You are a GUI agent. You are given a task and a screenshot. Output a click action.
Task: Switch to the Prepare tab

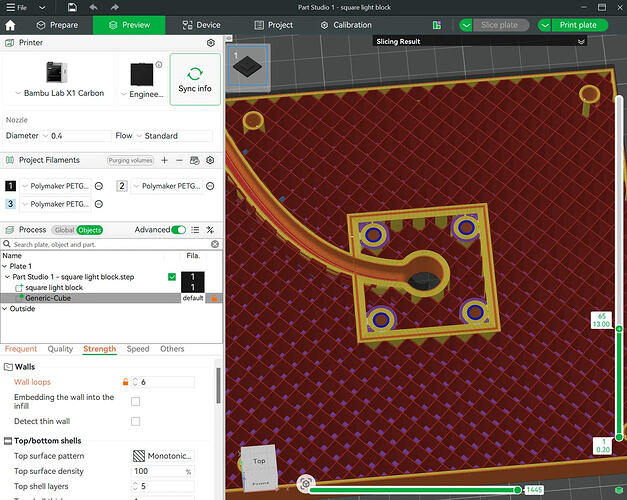tap(57, 25)
